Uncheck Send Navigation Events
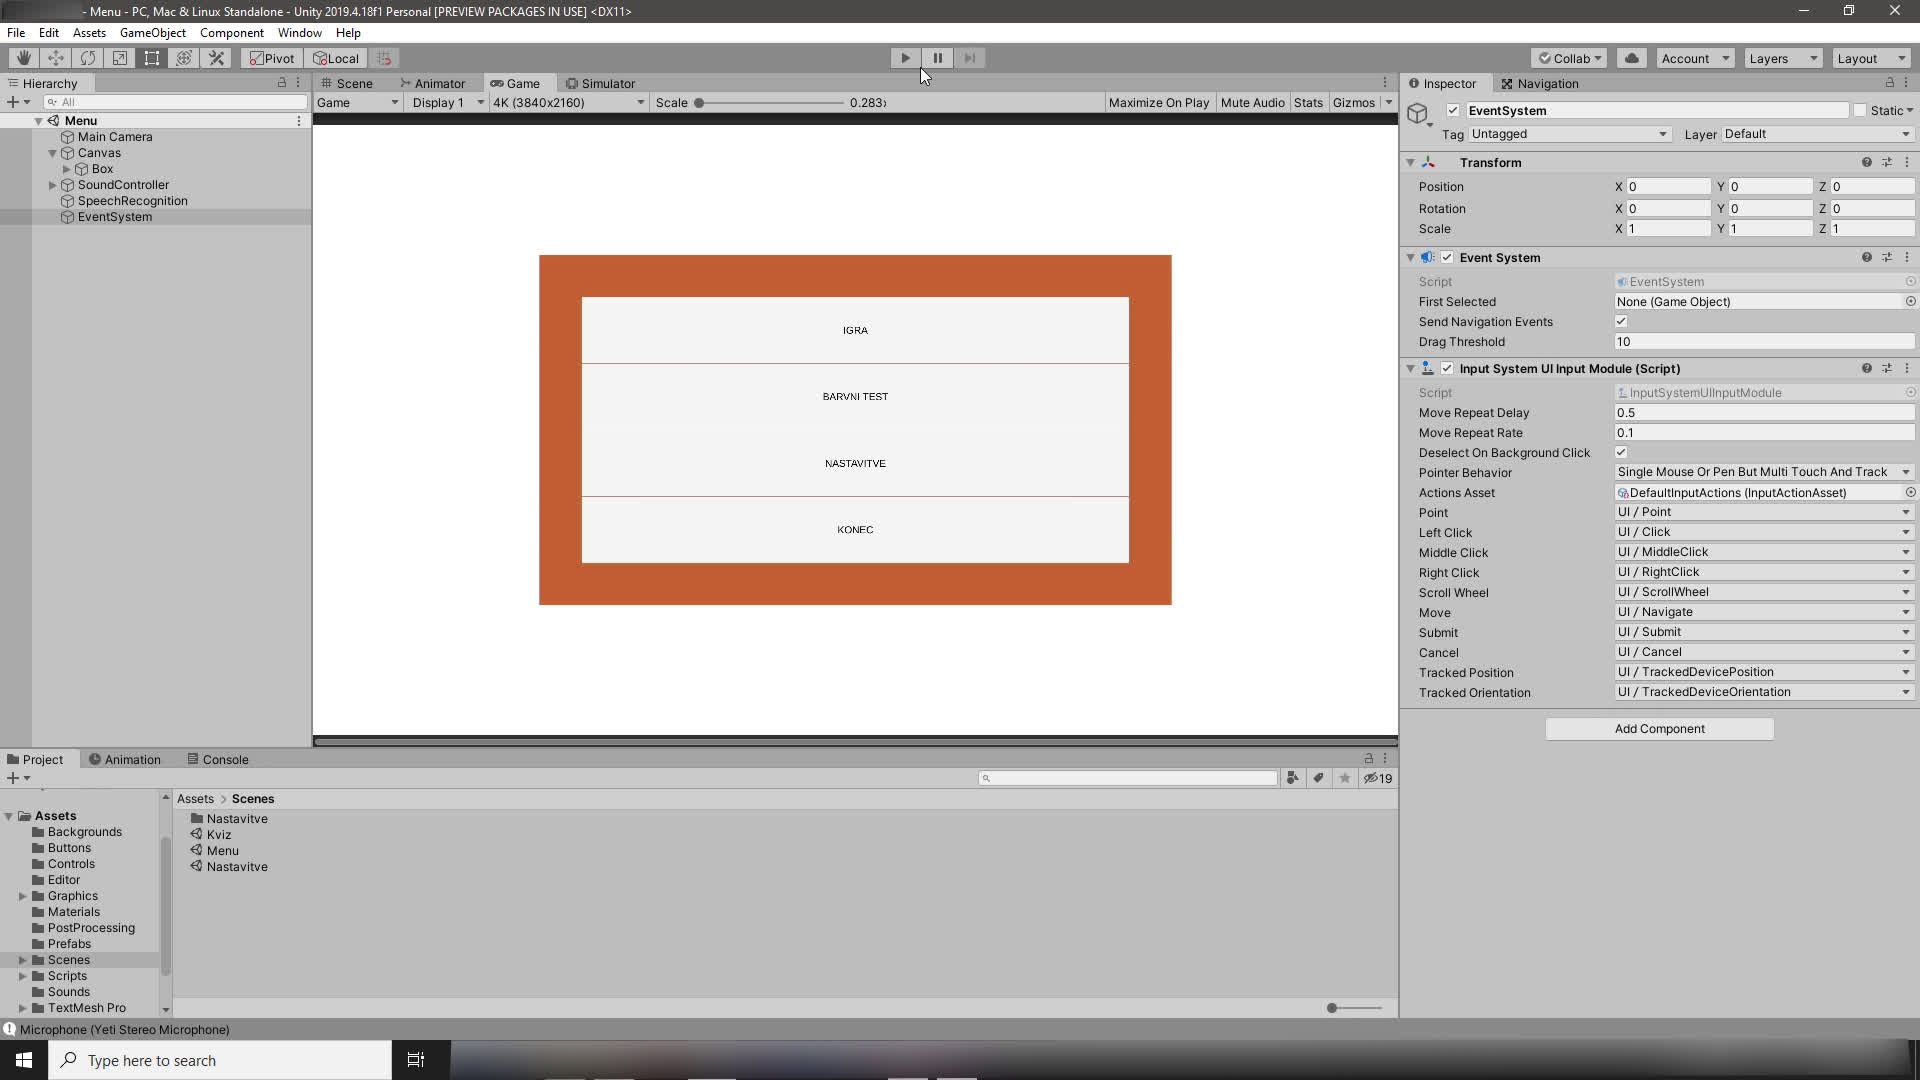The height and width of the screenshot is (1080, 1920). click(x=1621, y=322)
